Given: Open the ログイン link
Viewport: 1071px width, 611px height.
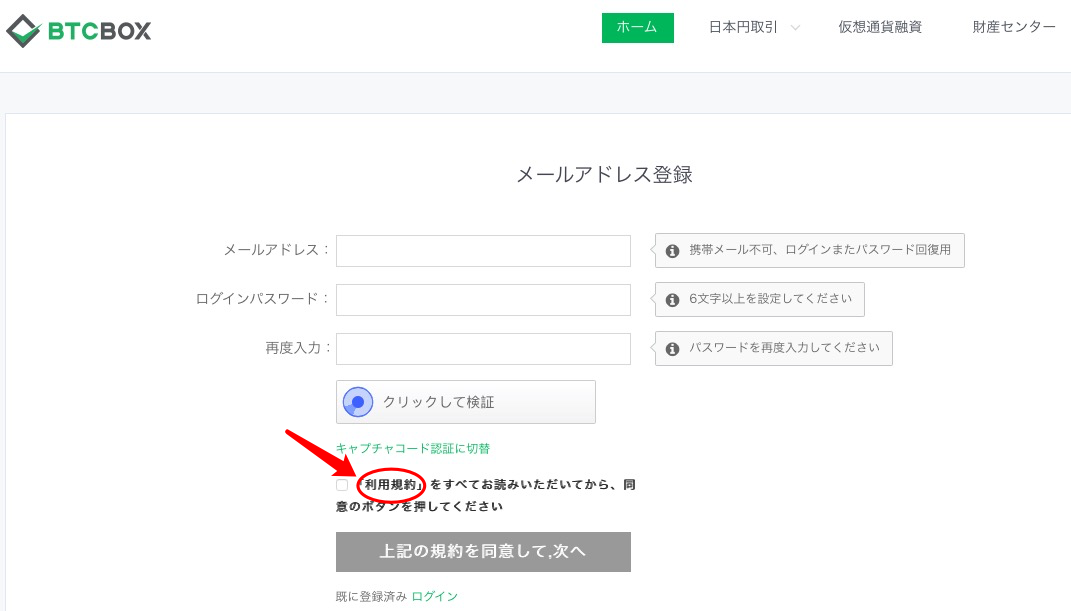Looking at the screenshot, I should click(434, 596).
